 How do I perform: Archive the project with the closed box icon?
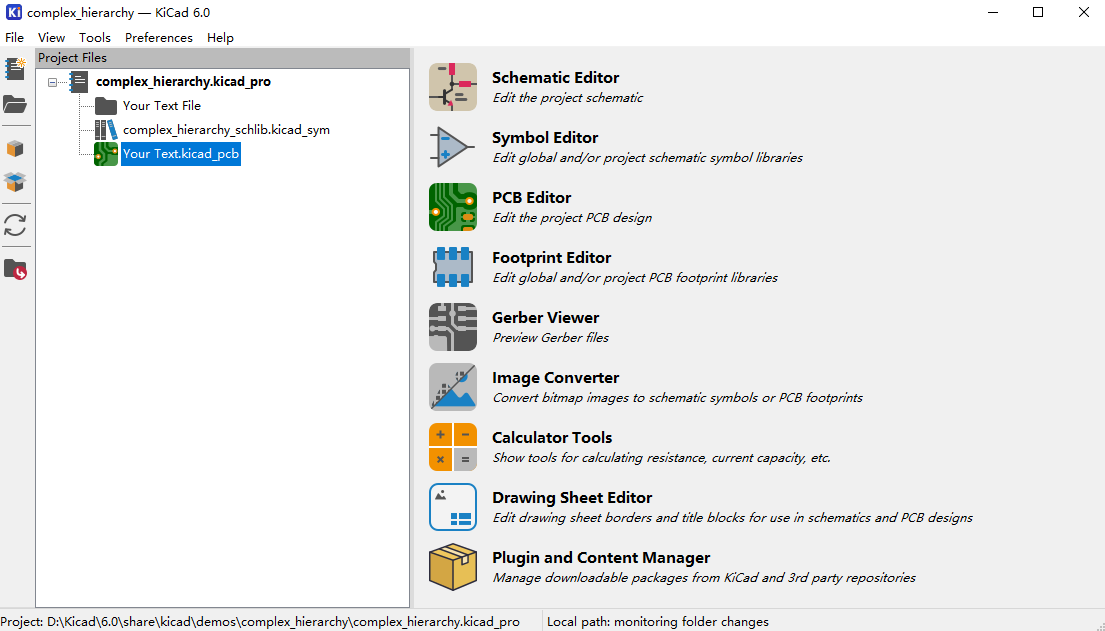coord(15,149)
